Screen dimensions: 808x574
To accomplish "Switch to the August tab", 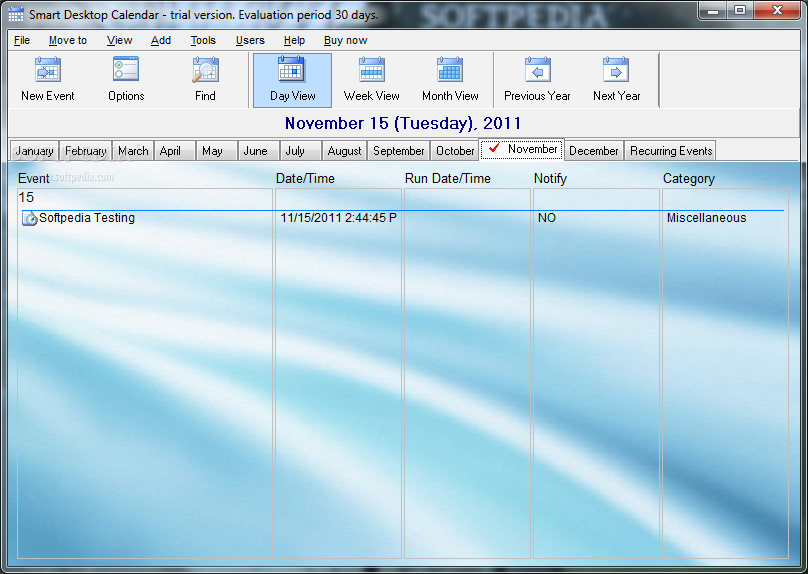I will point(344,151).
